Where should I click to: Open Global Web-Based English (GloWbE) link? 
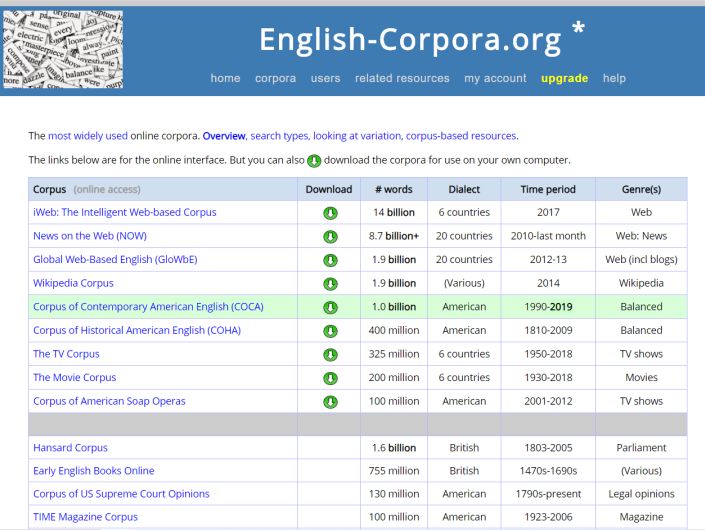[x=115, y=259]
